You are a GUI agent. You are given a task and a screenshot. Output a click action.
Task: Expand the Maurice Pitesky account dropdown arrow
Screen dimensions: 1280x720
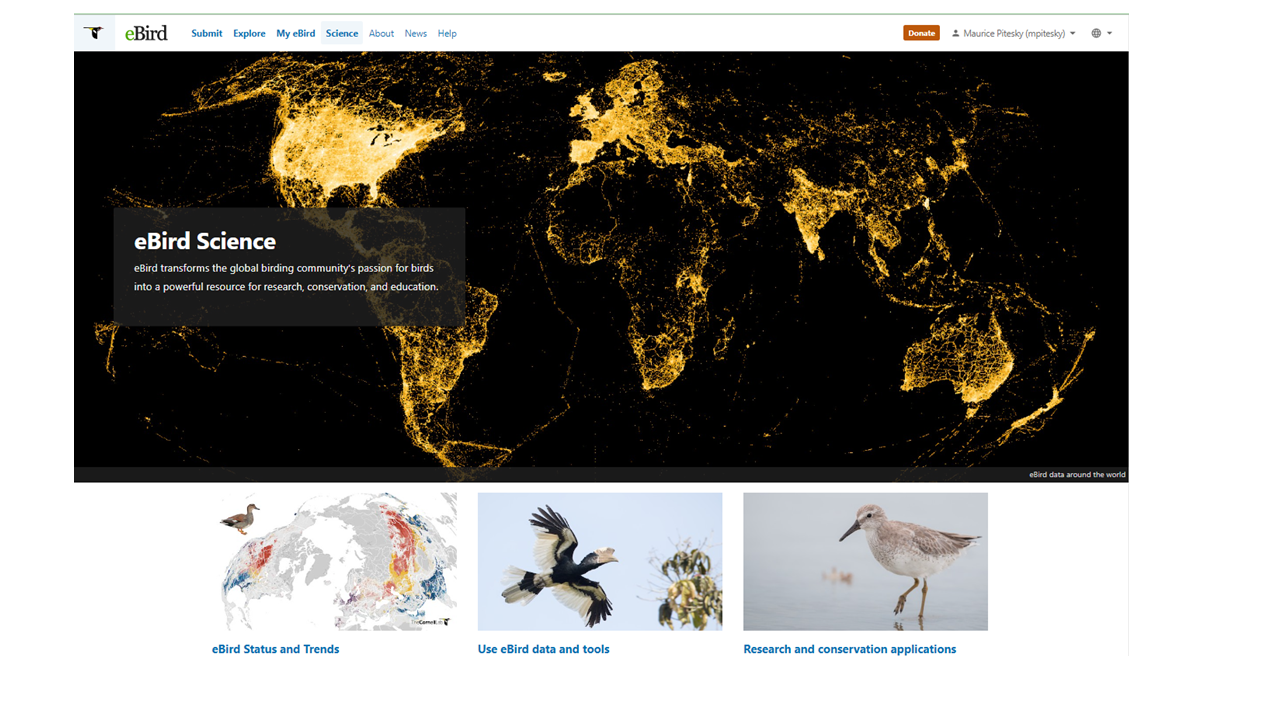pos(1072,32)
